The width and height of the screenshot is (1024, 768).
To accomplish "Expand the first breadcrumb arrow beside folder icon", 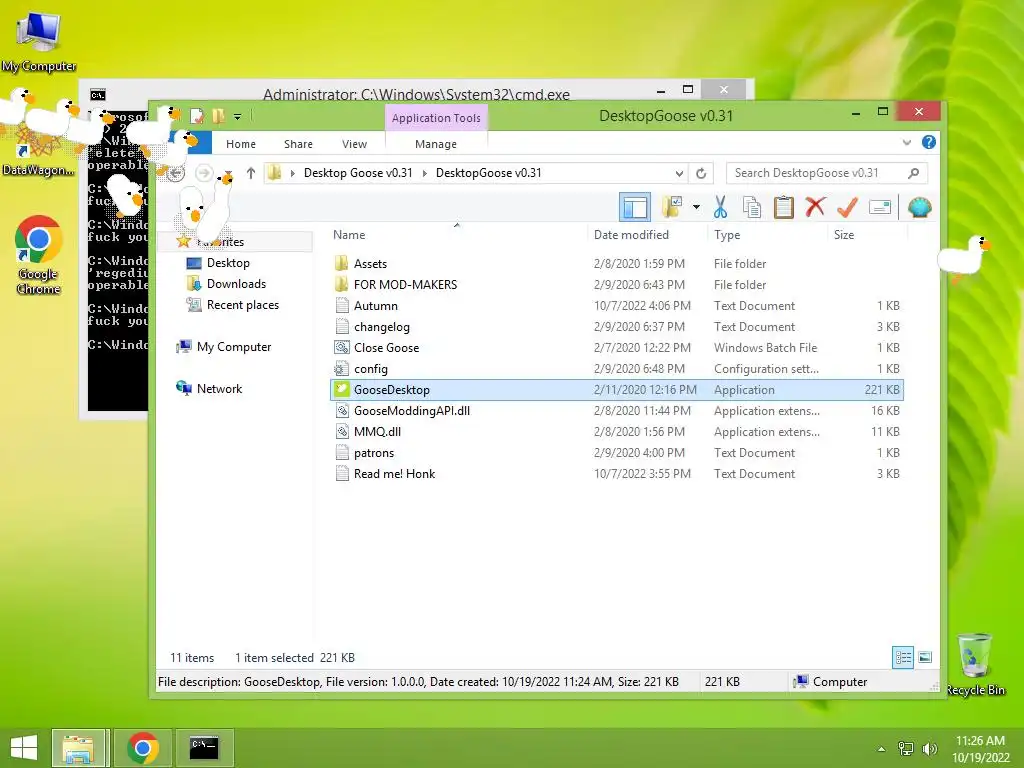I will 293,173.
